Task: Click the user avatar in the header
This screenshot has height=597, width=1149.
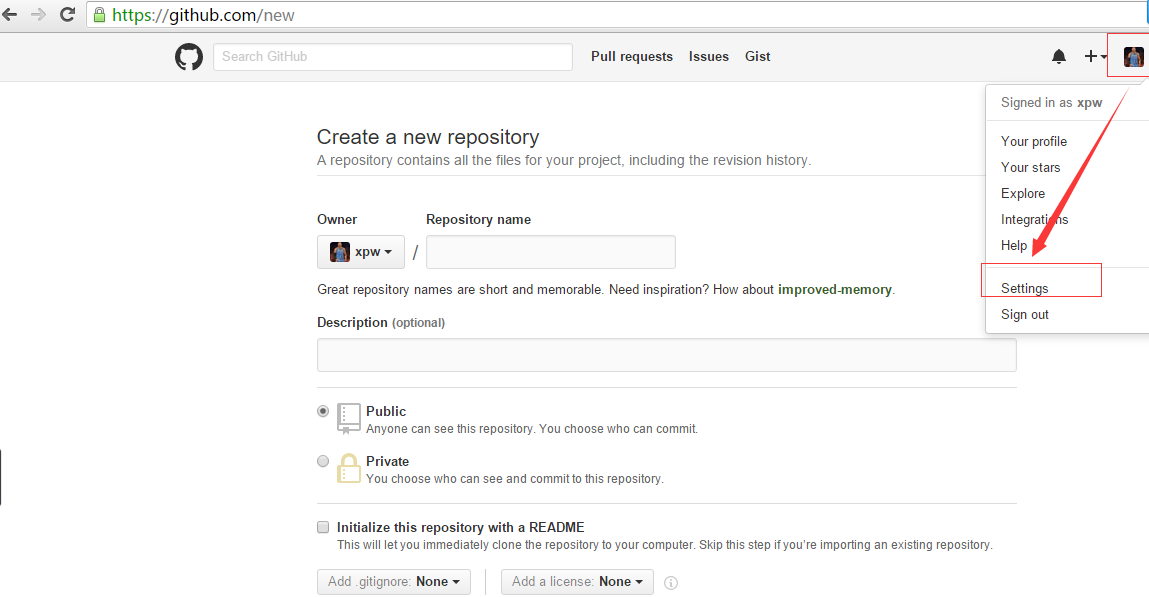Action: 1133,56
